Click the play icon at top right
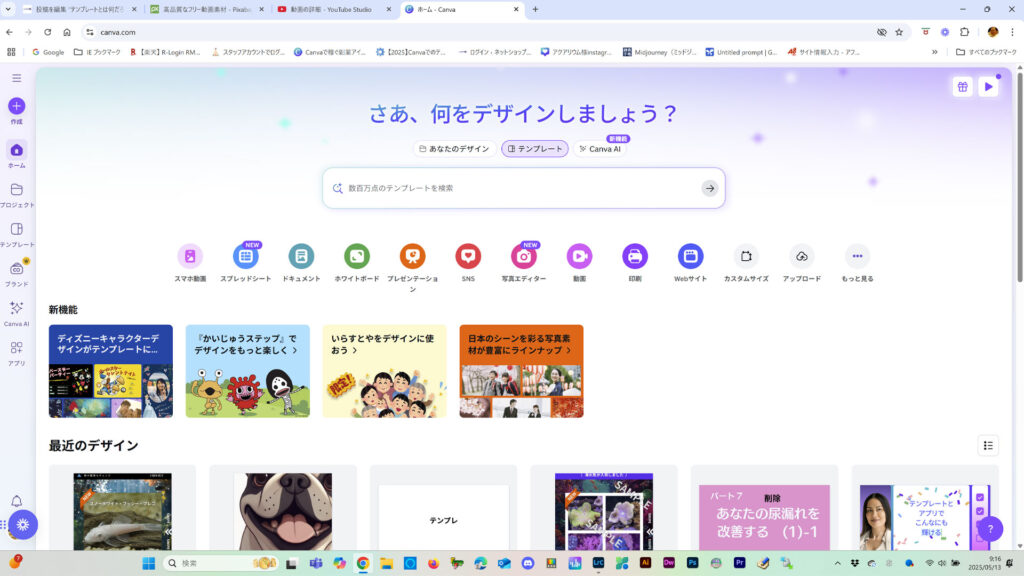This screenshot has width=1024, height=576. pyautogui.click(x=989, y=87)
